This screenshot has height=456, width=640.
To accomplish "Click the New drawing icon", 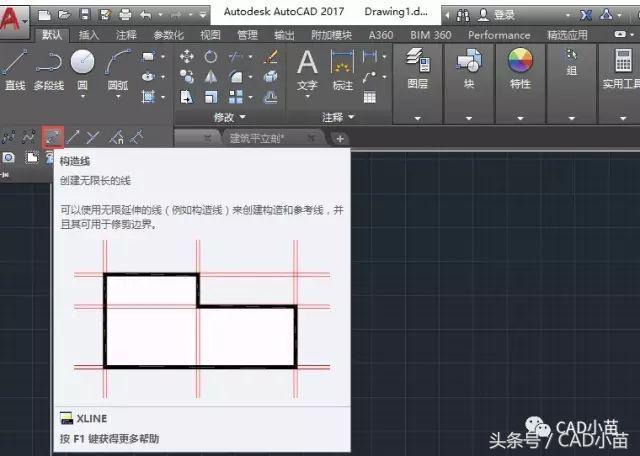I will [44, 16].
